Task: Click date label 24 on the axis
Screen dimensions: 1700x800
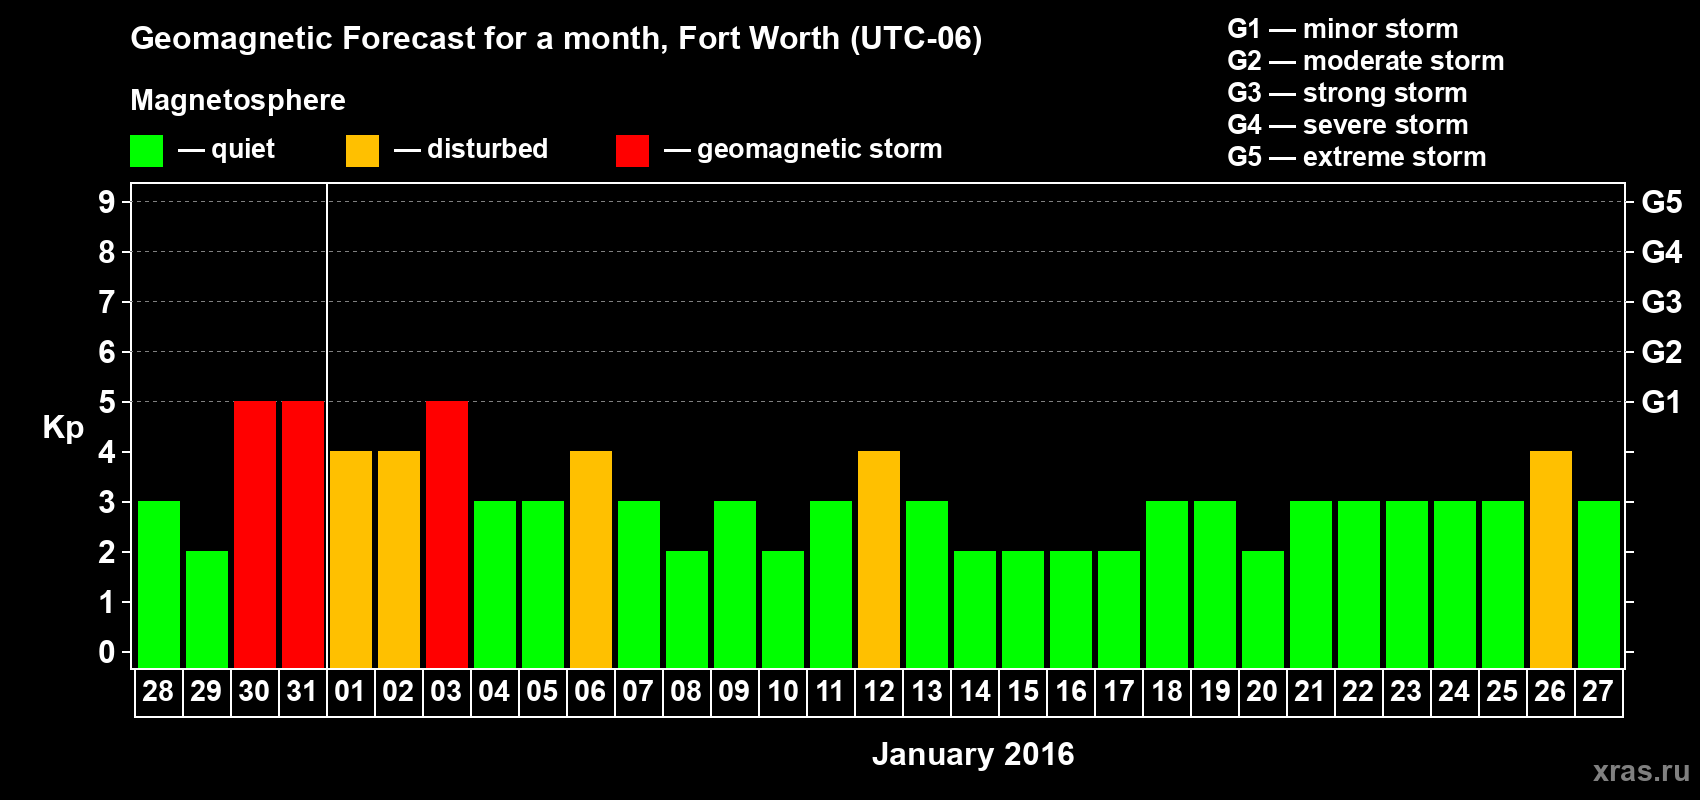Action: pos(1454,692)
